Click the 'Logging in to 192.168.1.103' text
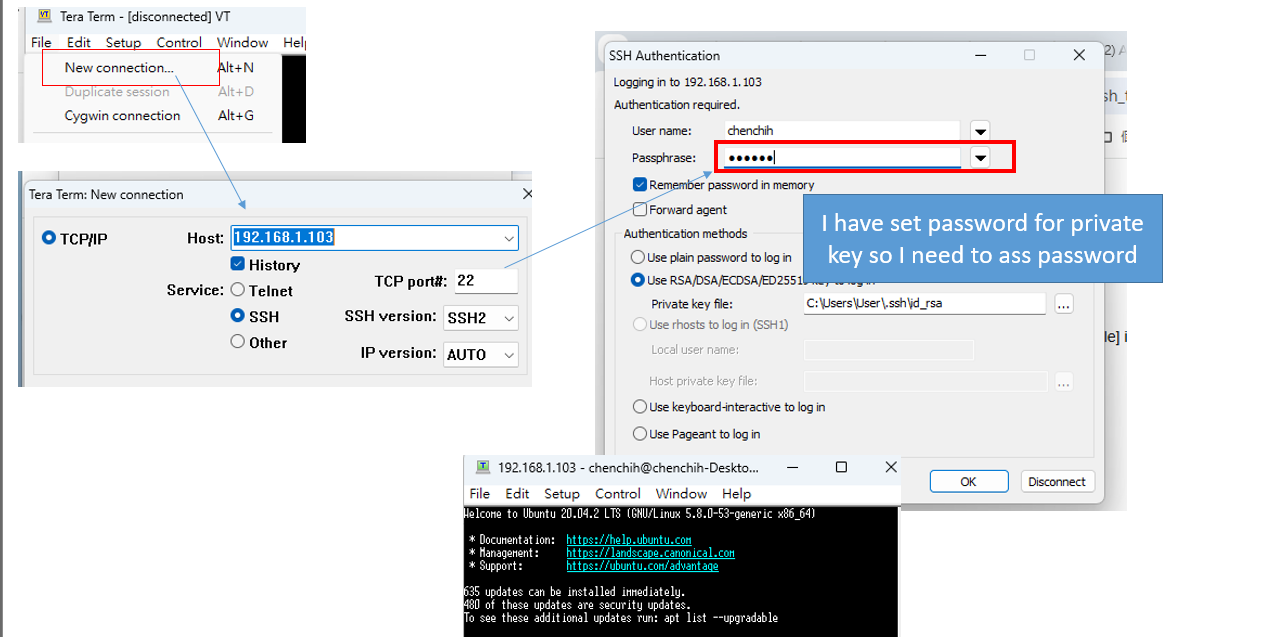The width and height of the screenshot is (1278, 637). click(687, 82)
